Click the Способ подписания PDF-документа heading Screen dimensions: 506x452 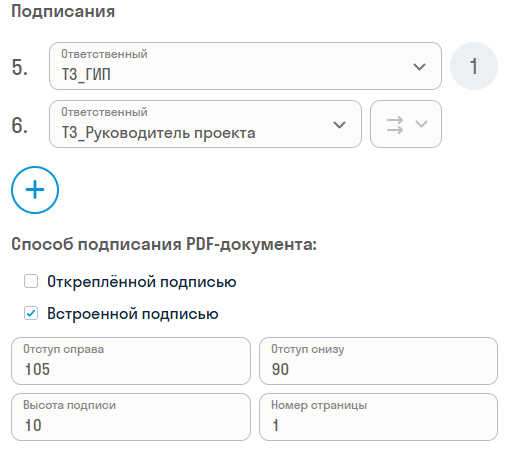(x=164, y=244)
